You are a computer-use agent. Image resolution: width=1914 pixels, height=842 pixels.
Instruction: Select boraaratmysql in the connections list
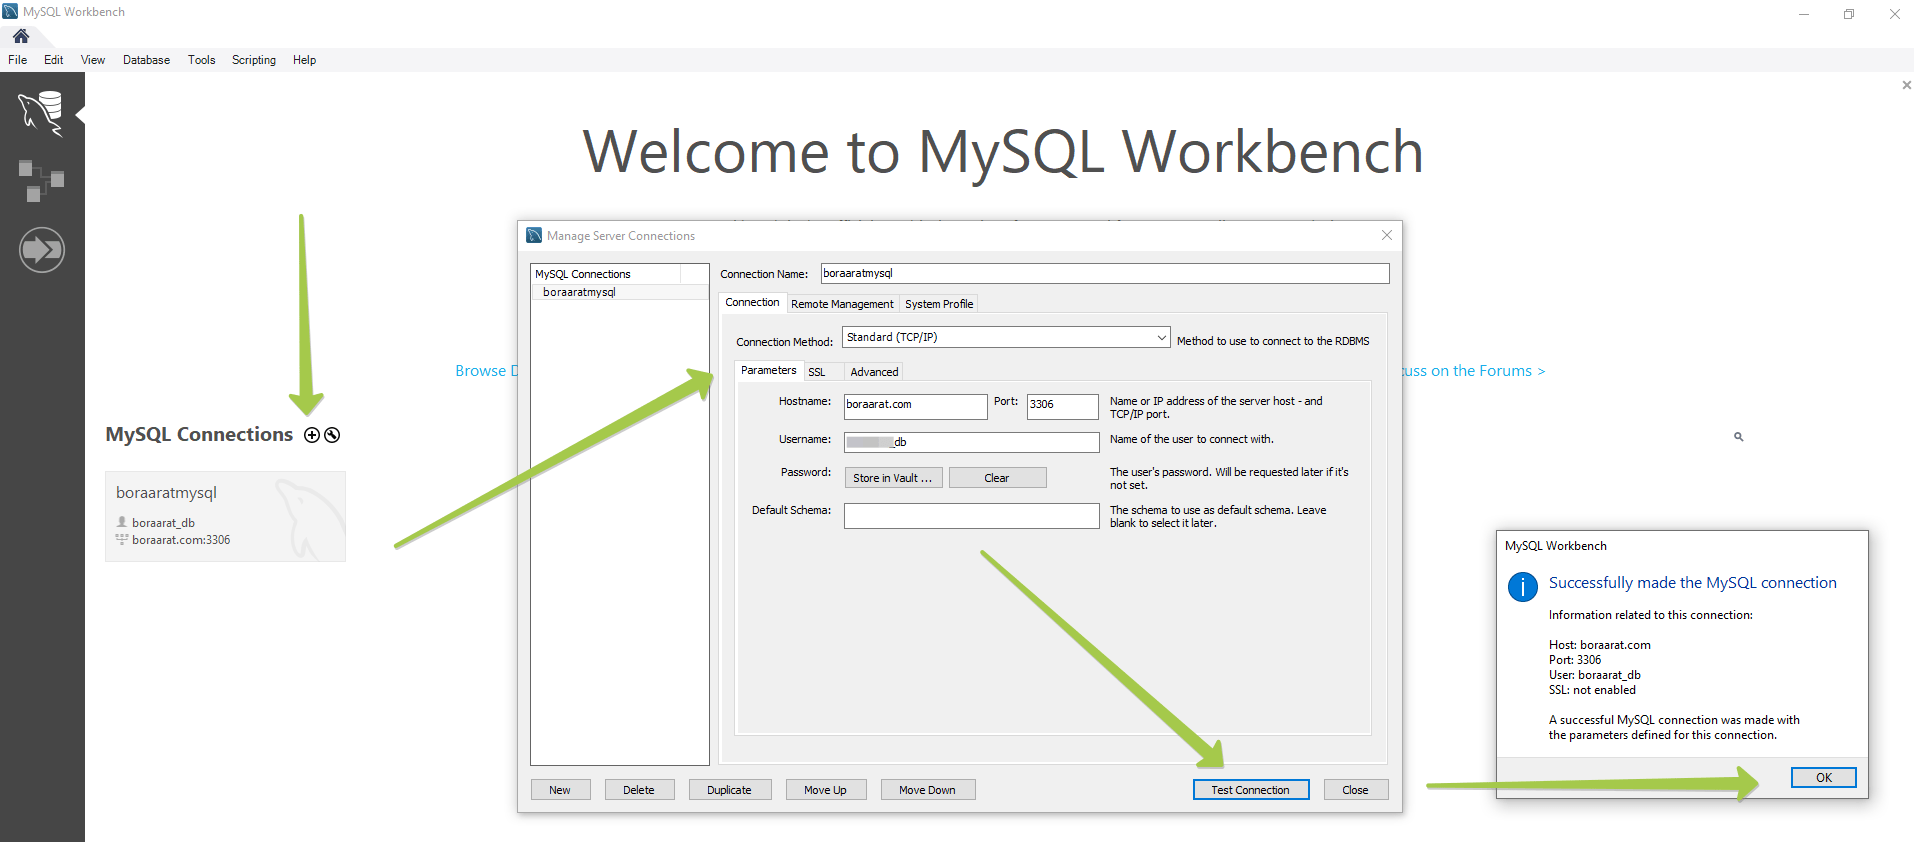tap(619, 292)
